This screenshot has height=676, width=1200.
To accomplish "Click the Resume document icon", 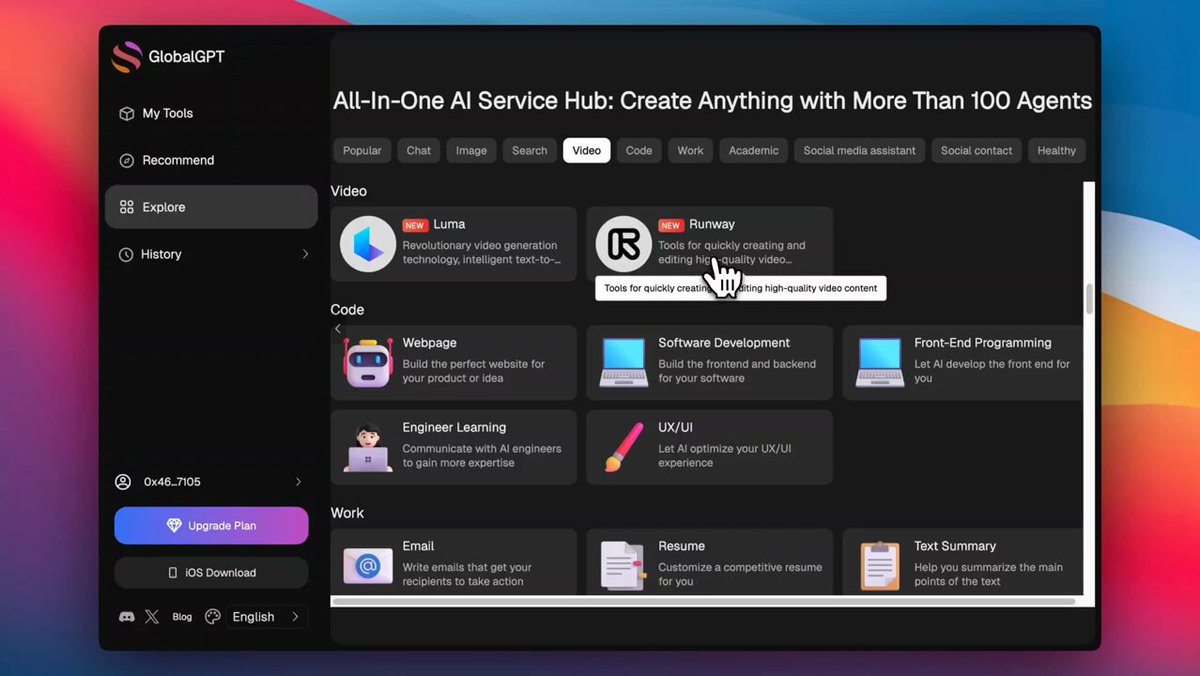I will pos(624,566).
